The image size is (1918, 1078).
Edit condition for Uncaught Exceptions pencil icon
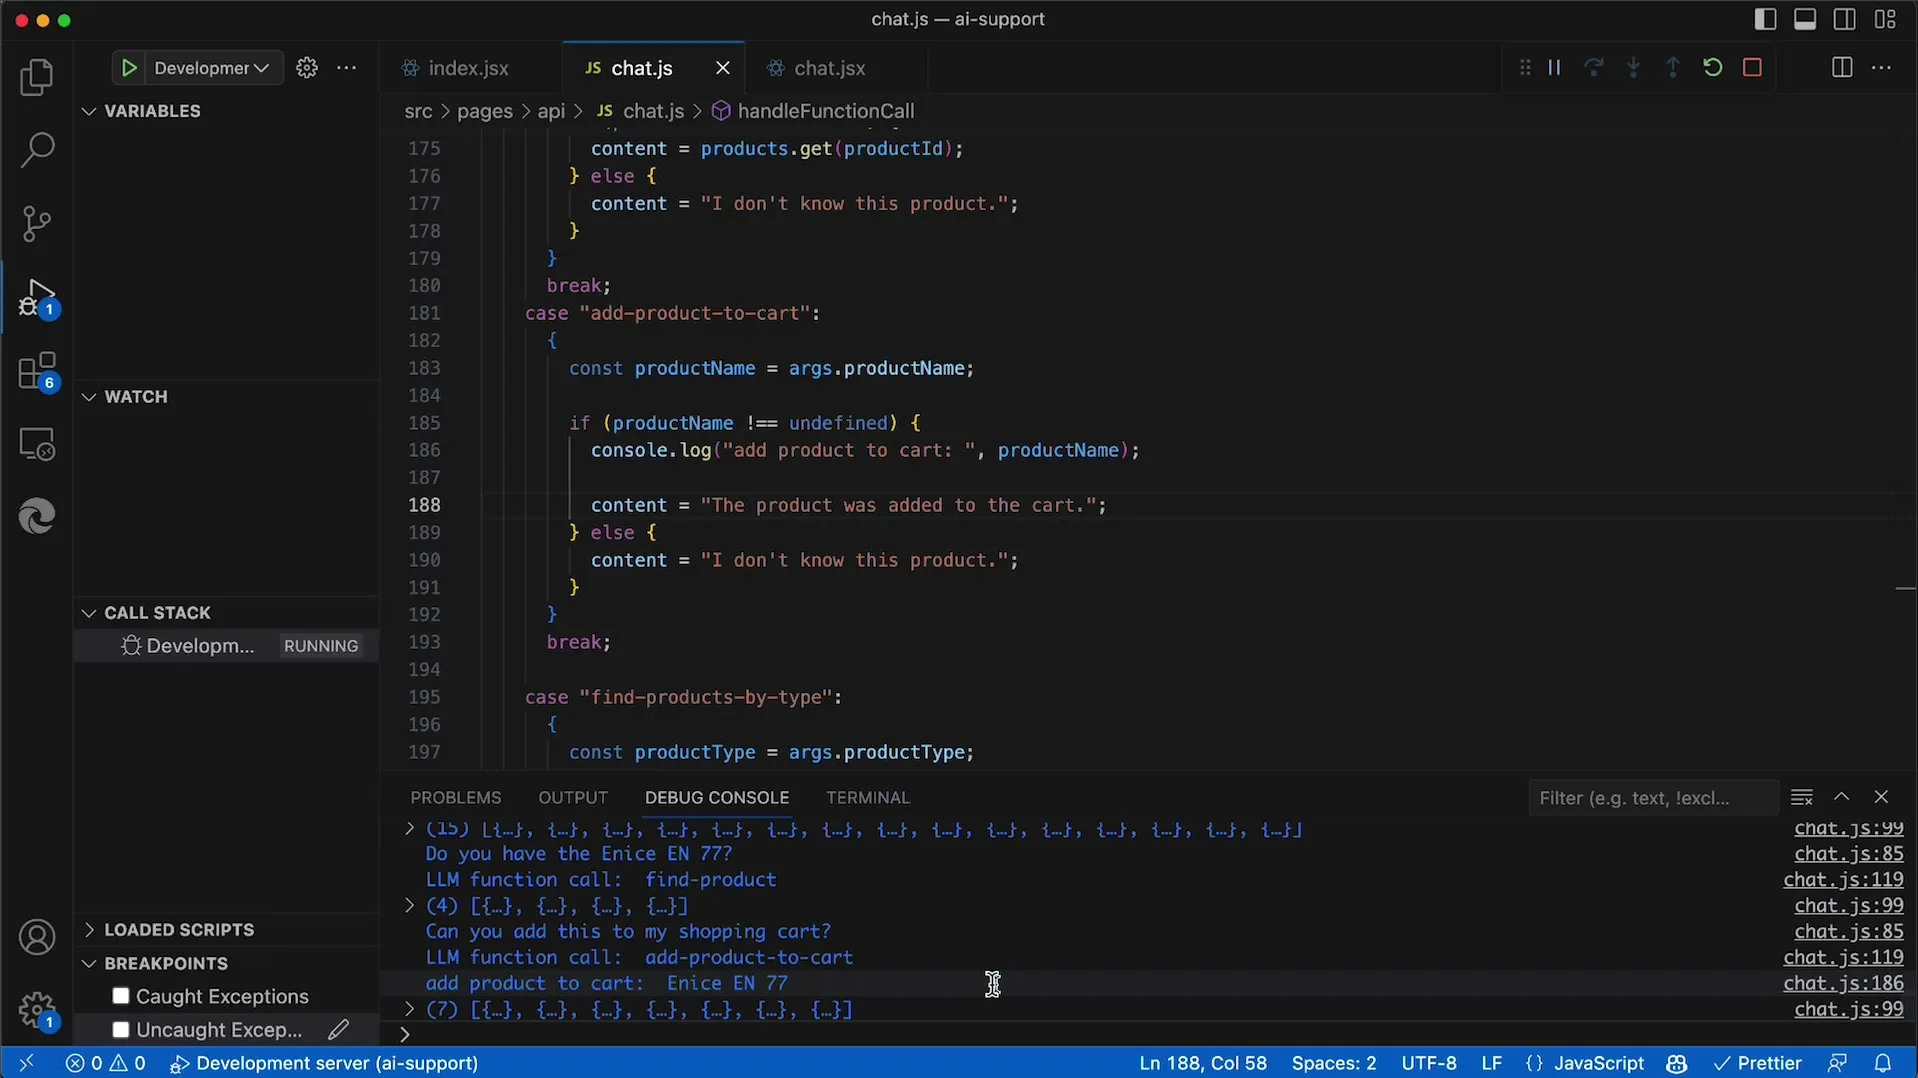pyautogui.click(x=338, y=1030)
